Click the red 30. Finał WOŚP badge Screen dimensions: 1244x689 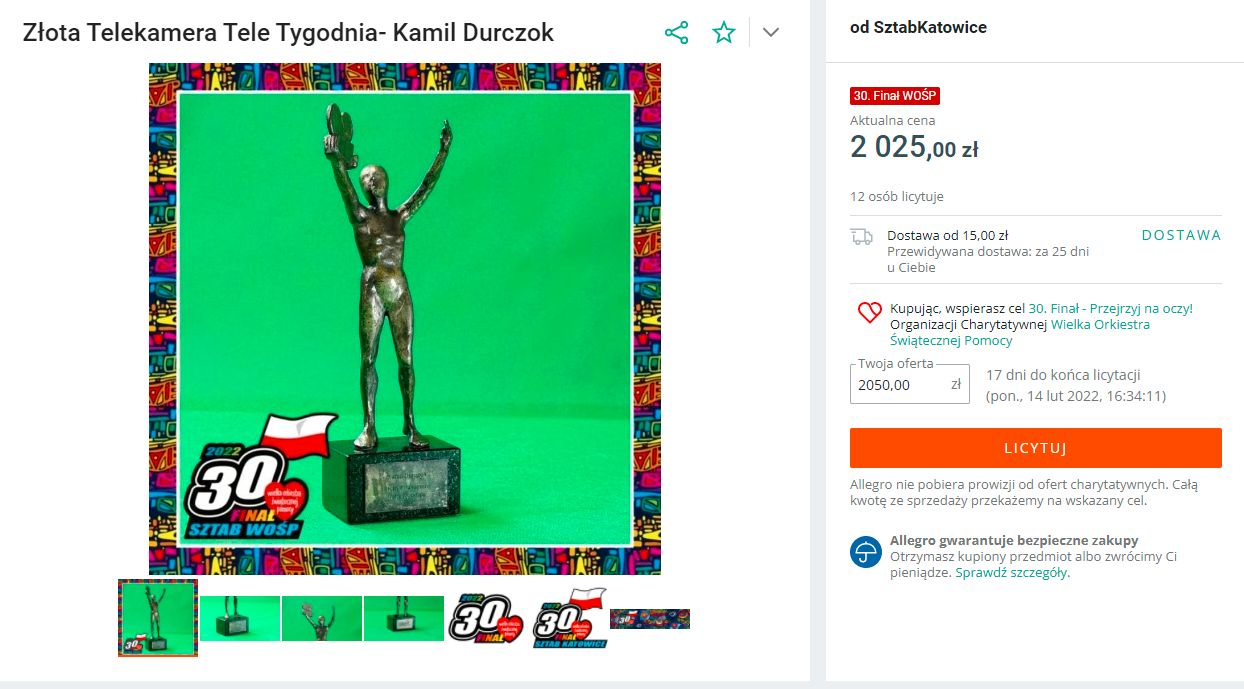[895, 96]
